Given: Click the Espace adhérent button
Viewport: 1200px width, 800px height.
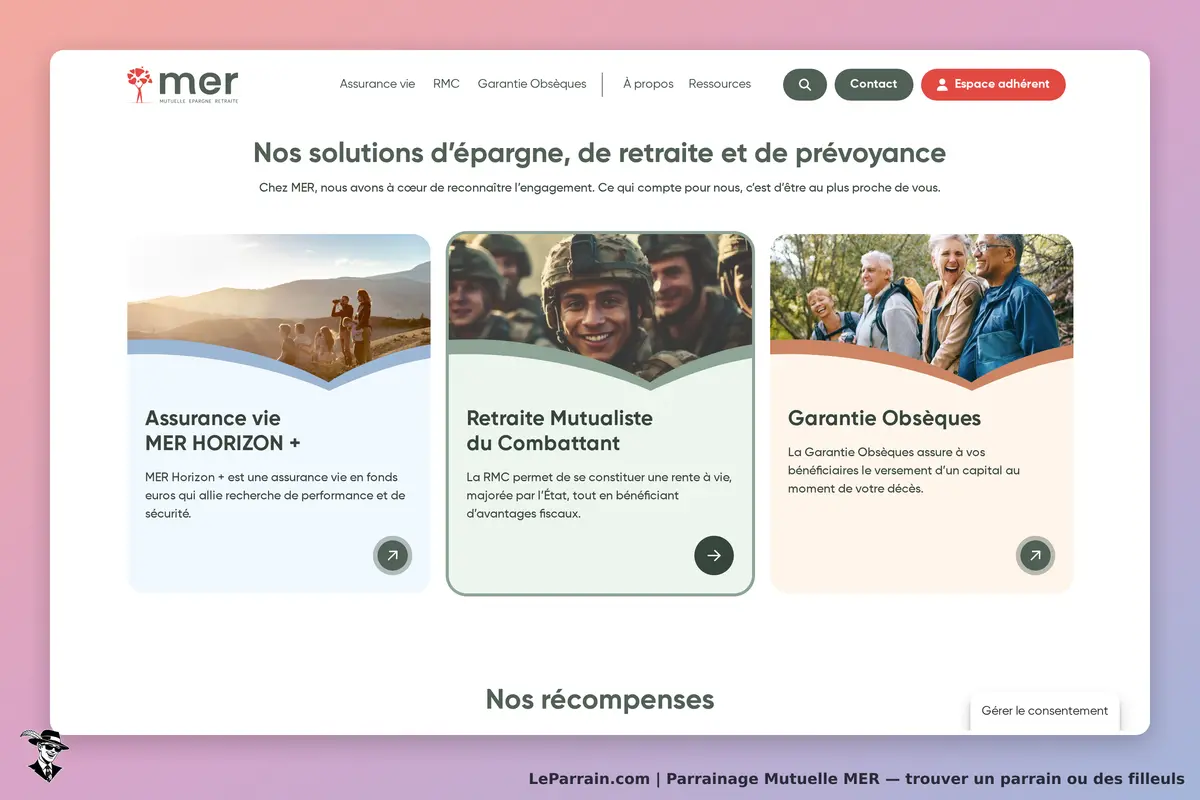Looking at the screenshot, I should click(993, 85).
